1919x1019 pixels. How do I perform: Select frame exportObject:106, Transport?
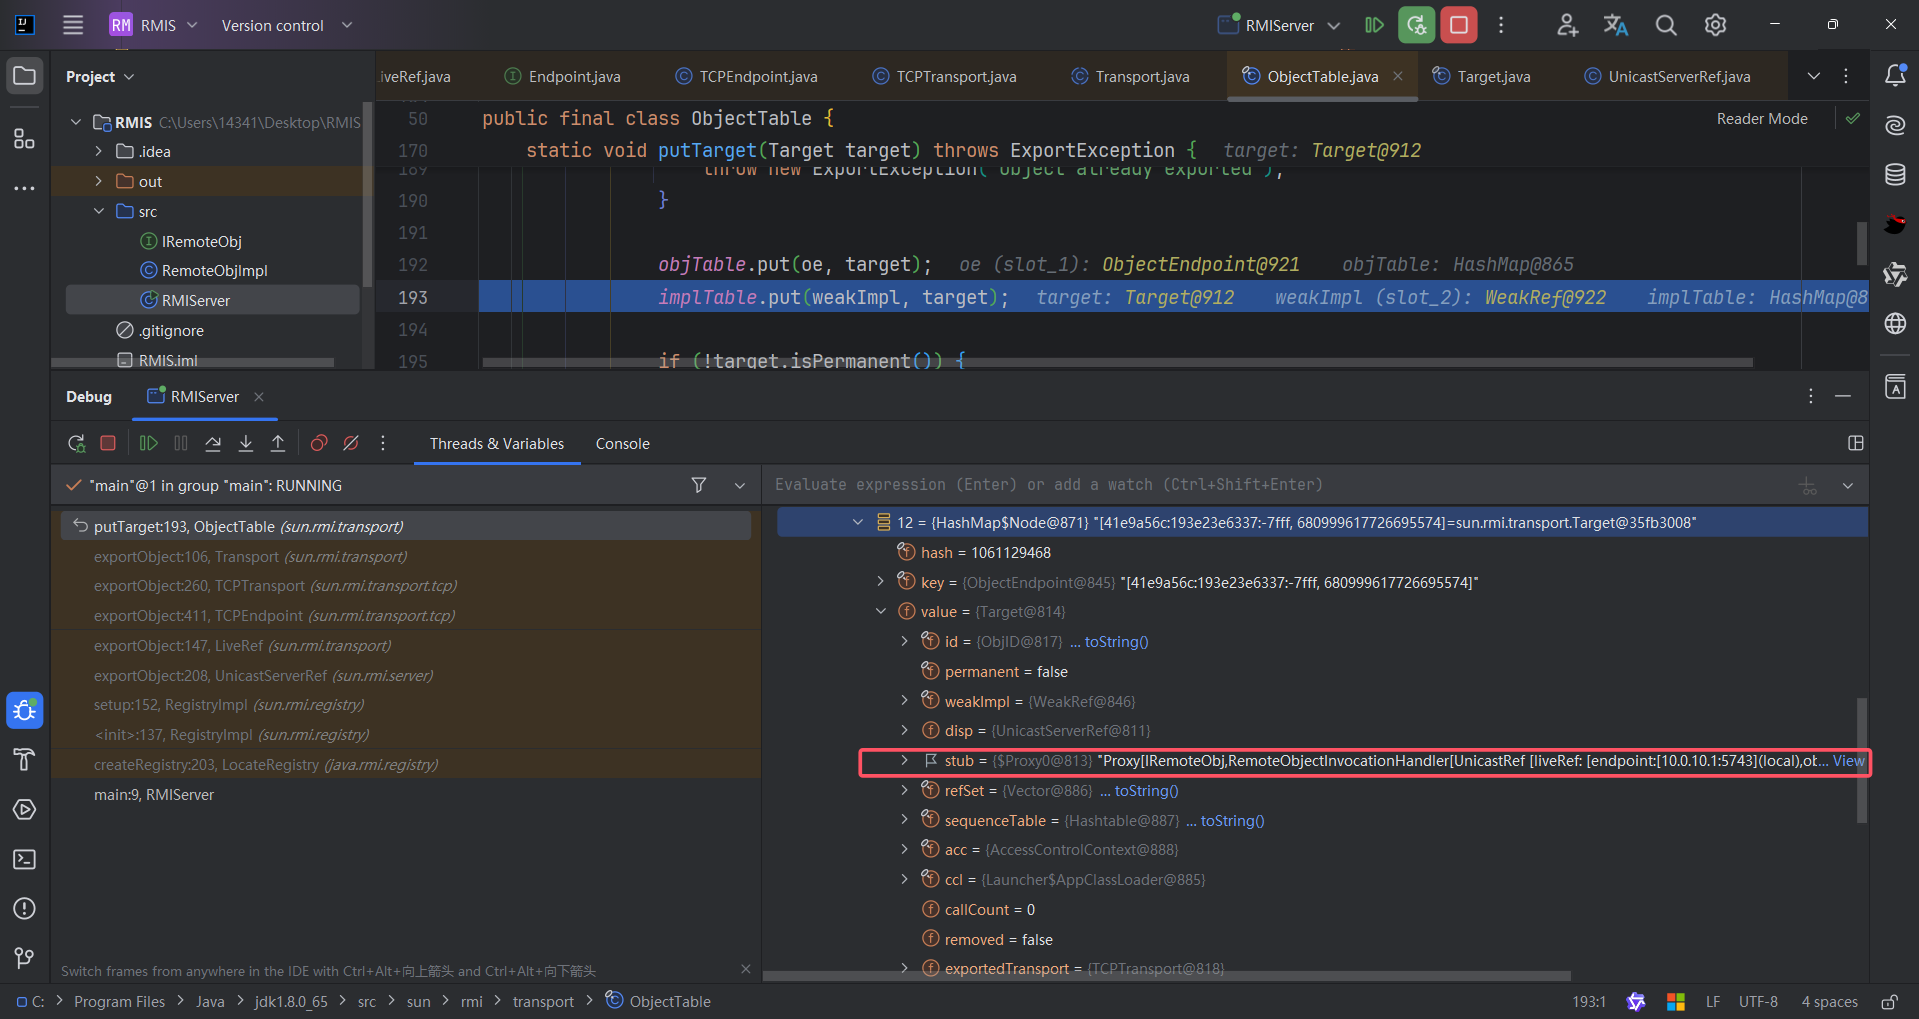coord(250,557)
